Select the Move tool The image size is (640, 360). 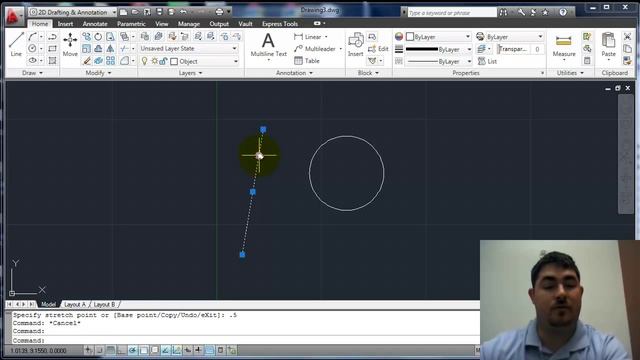tap(70, 44)
